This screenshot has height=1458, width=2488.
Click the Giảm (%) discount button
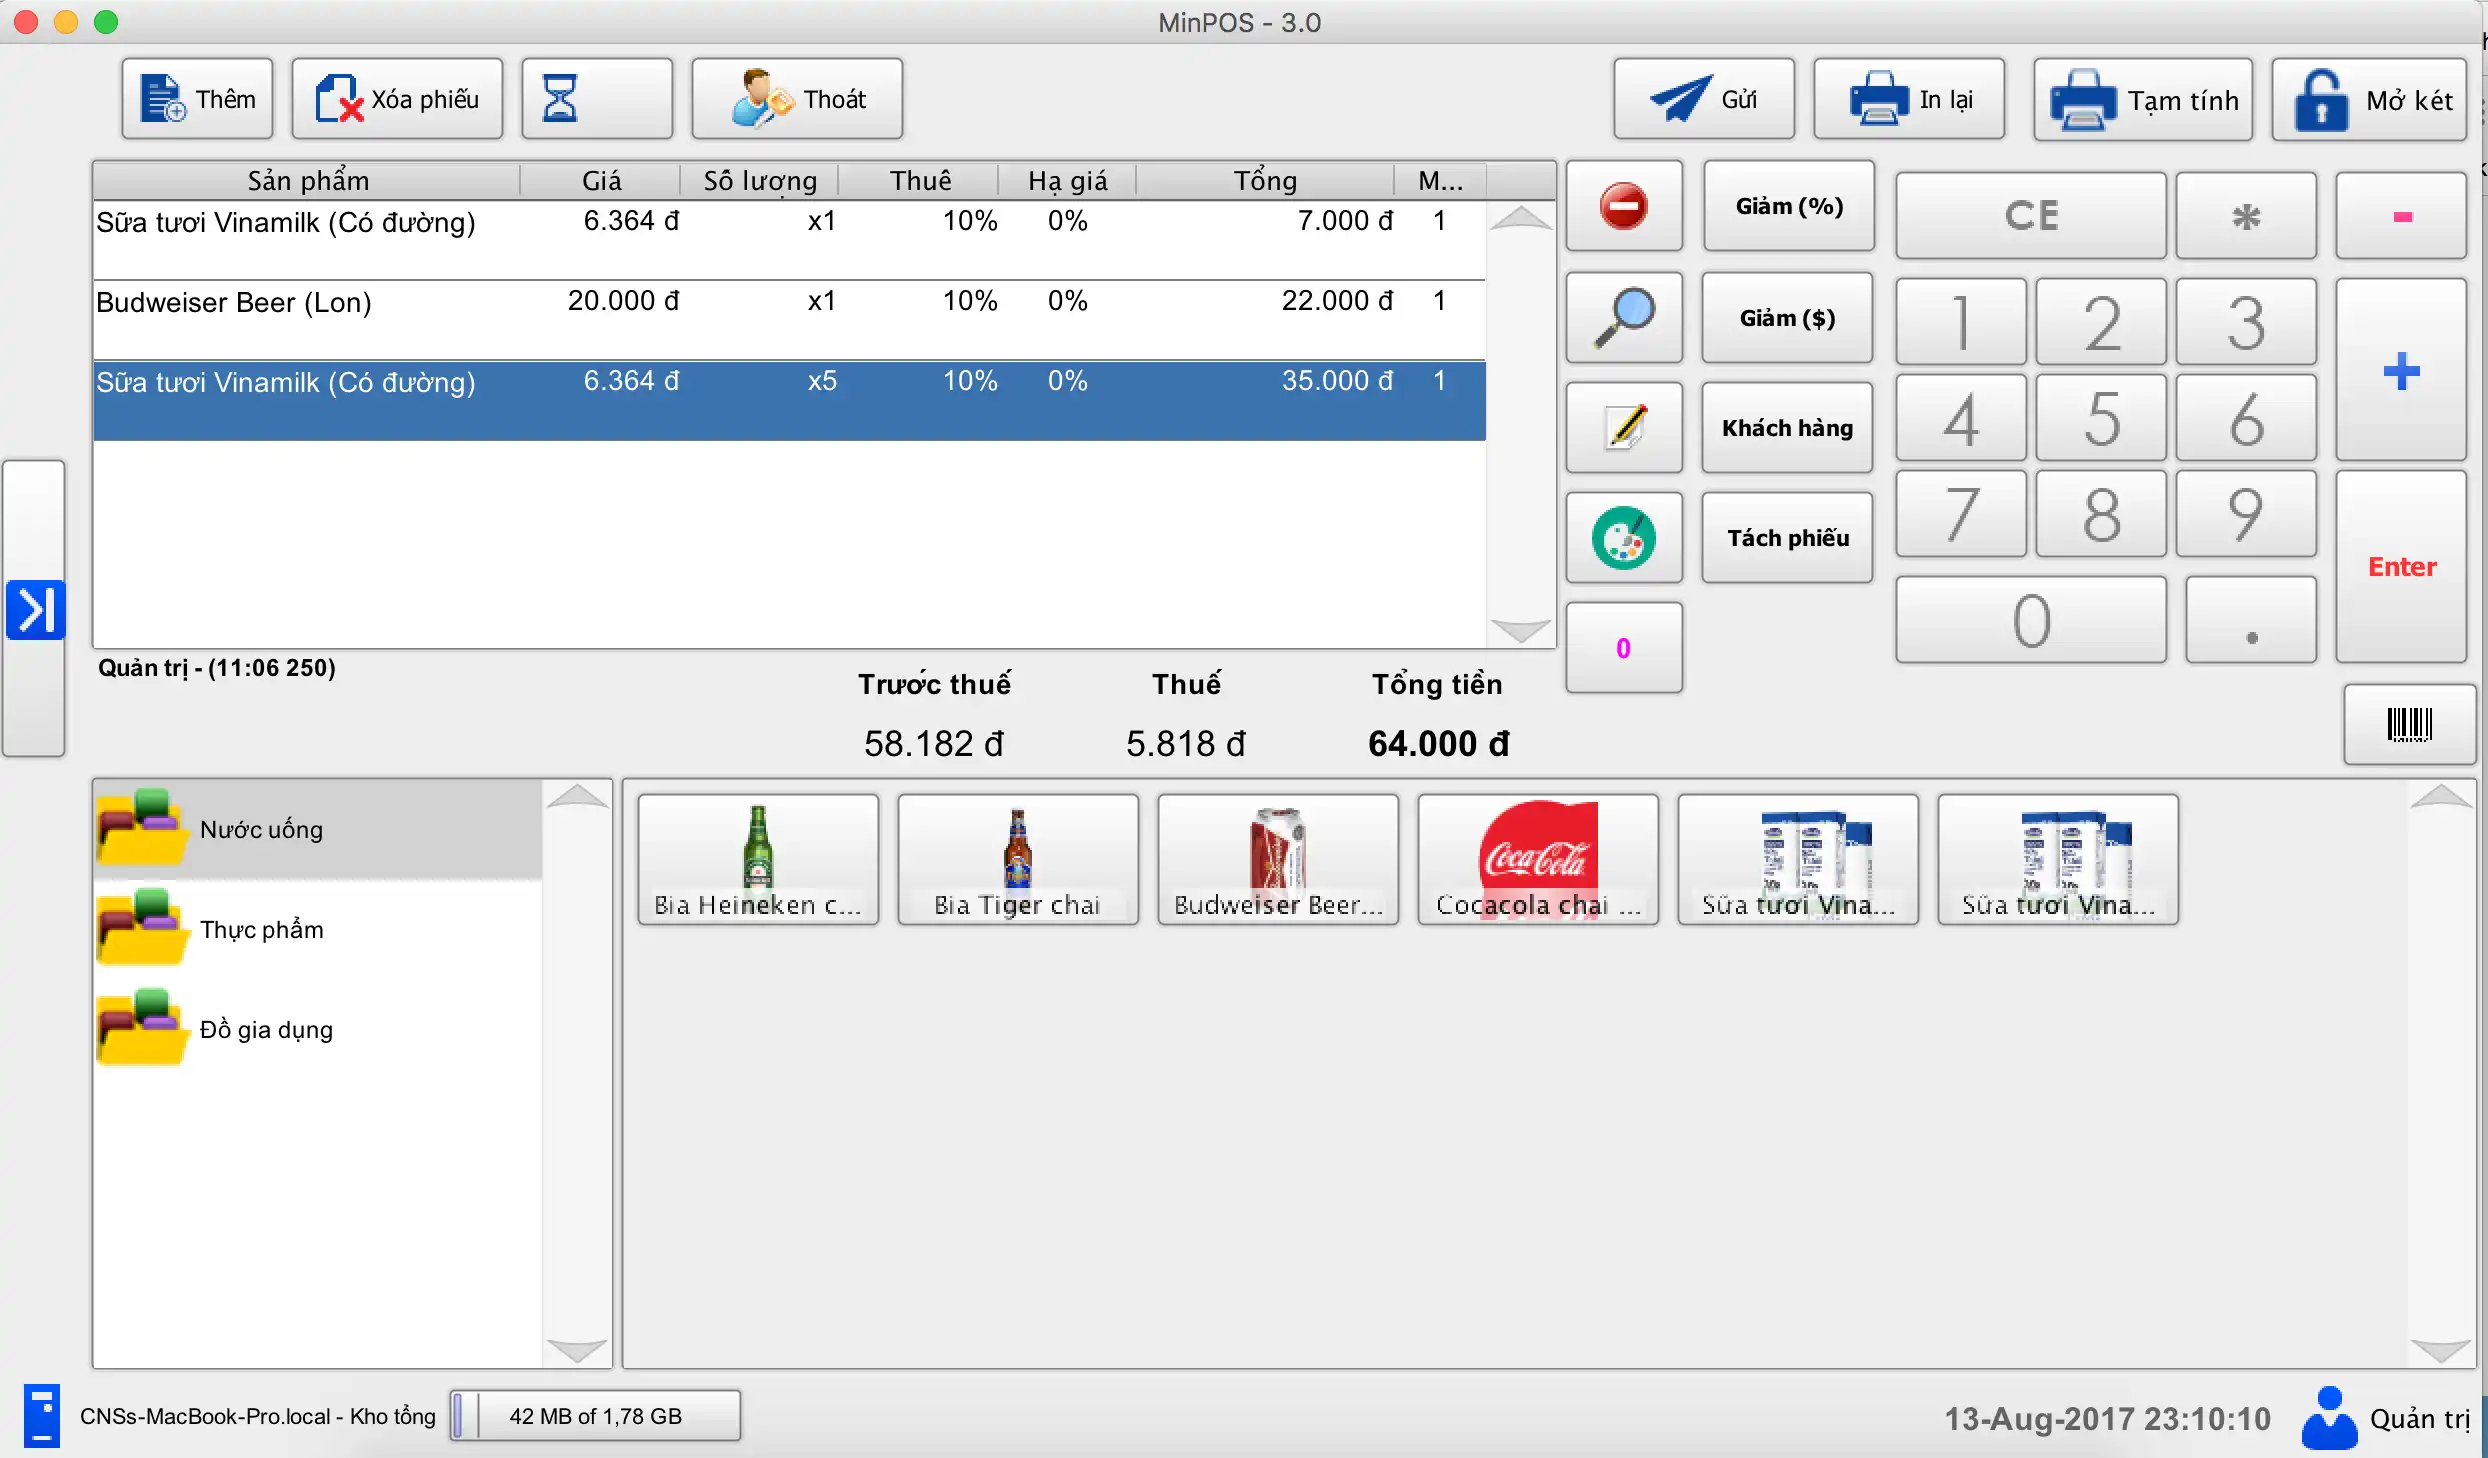pos(1785,208)
